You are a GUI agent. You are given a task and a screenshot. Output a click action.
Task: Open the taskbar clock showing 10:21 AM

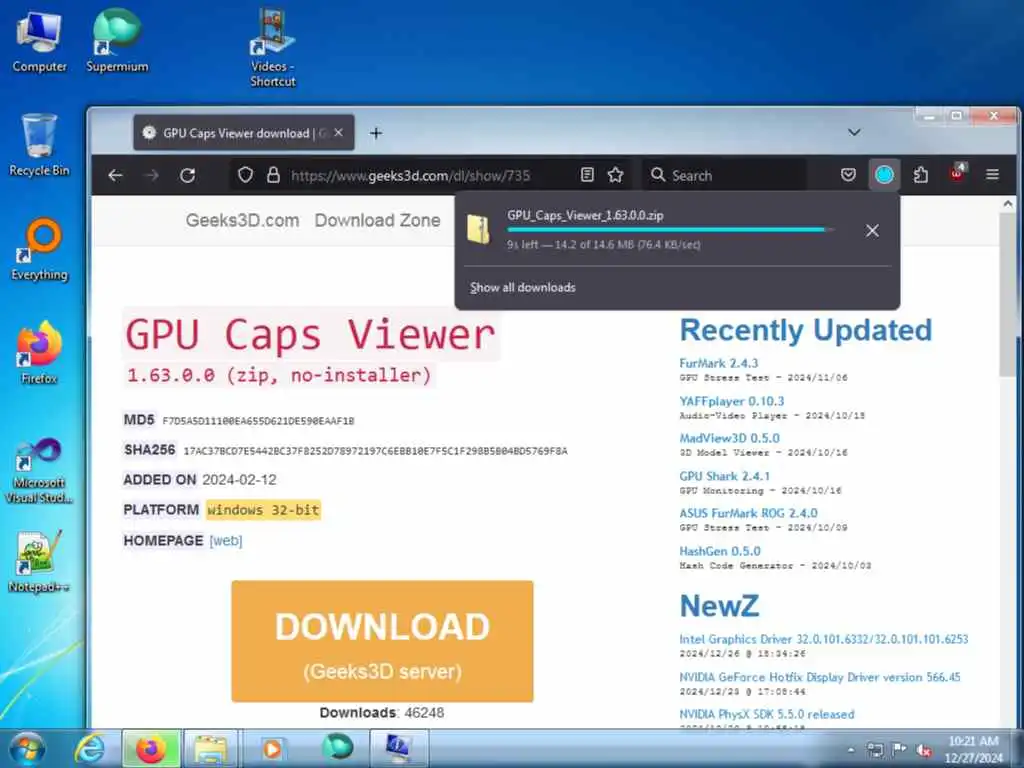(x=974, y=749)
